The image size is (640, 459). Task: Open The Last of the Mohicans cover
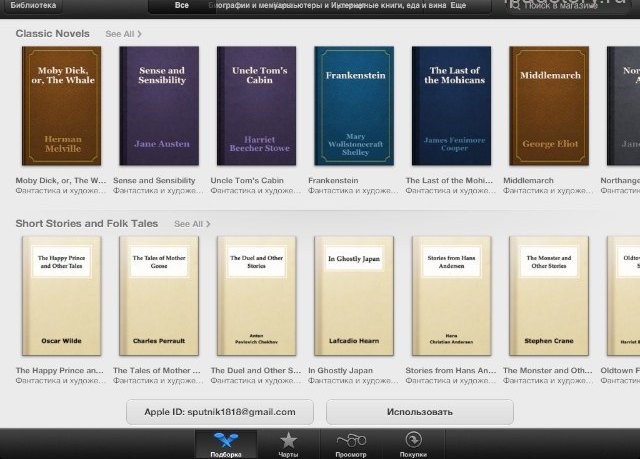point(451,106)
